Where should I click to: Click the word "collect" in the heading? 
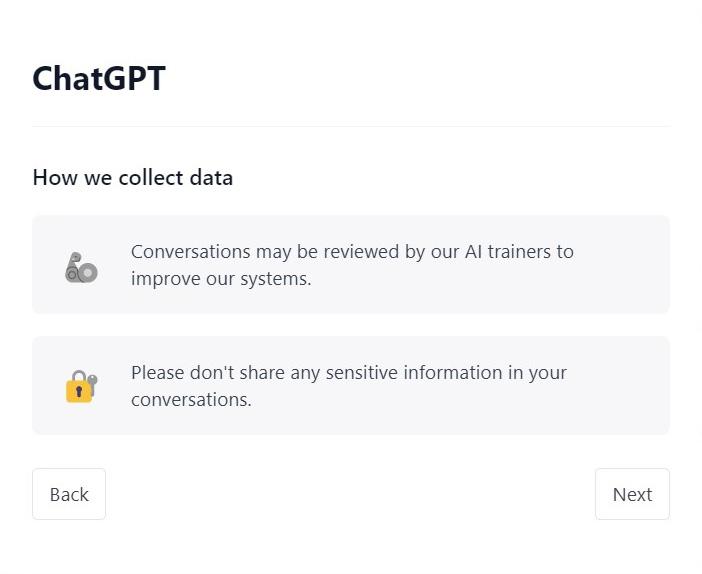point(151,178)
